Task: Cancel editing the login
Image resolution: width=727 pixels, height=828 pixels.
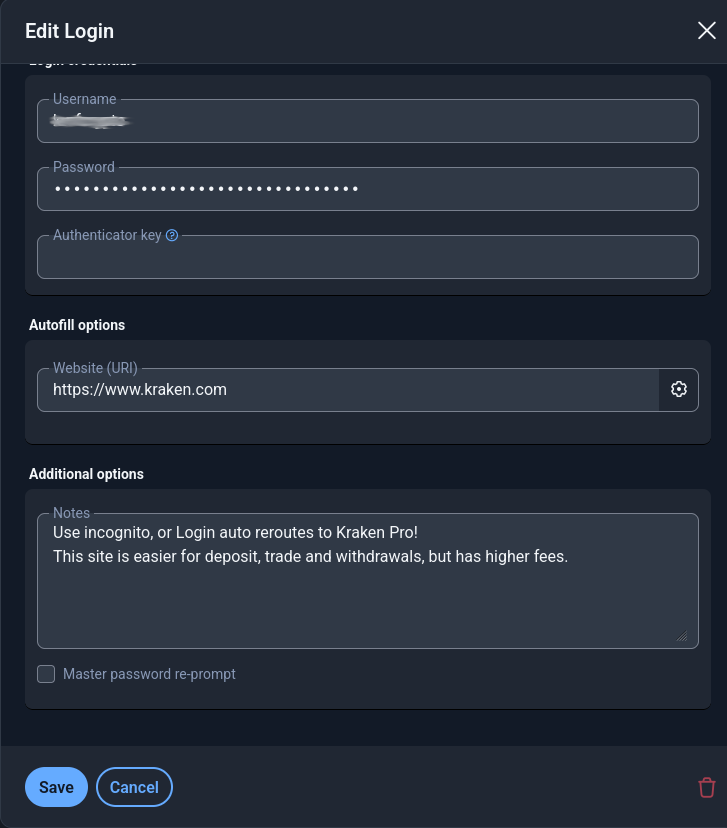Action: tap(134, 787)
